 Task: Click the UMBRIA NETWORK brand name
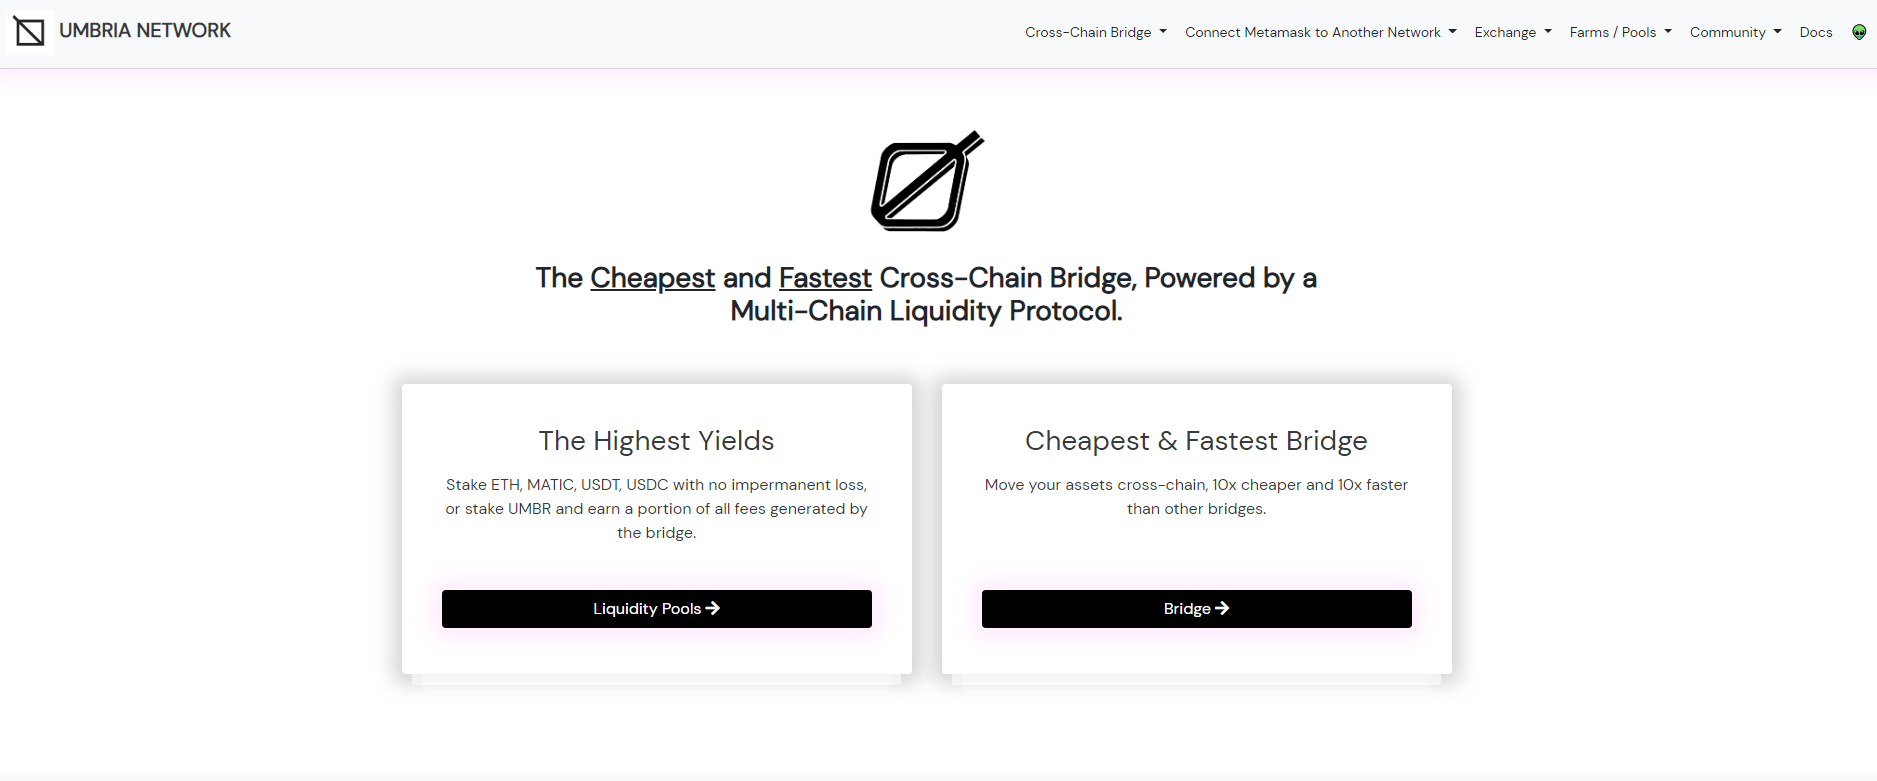pyautogui.click(x=145, y=31)
